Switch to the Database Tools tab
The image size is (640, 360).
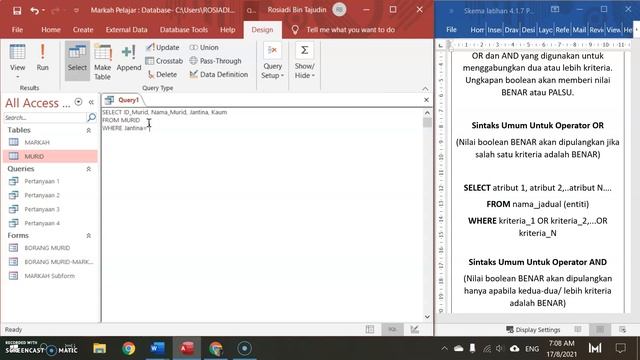tap(184, 30)
